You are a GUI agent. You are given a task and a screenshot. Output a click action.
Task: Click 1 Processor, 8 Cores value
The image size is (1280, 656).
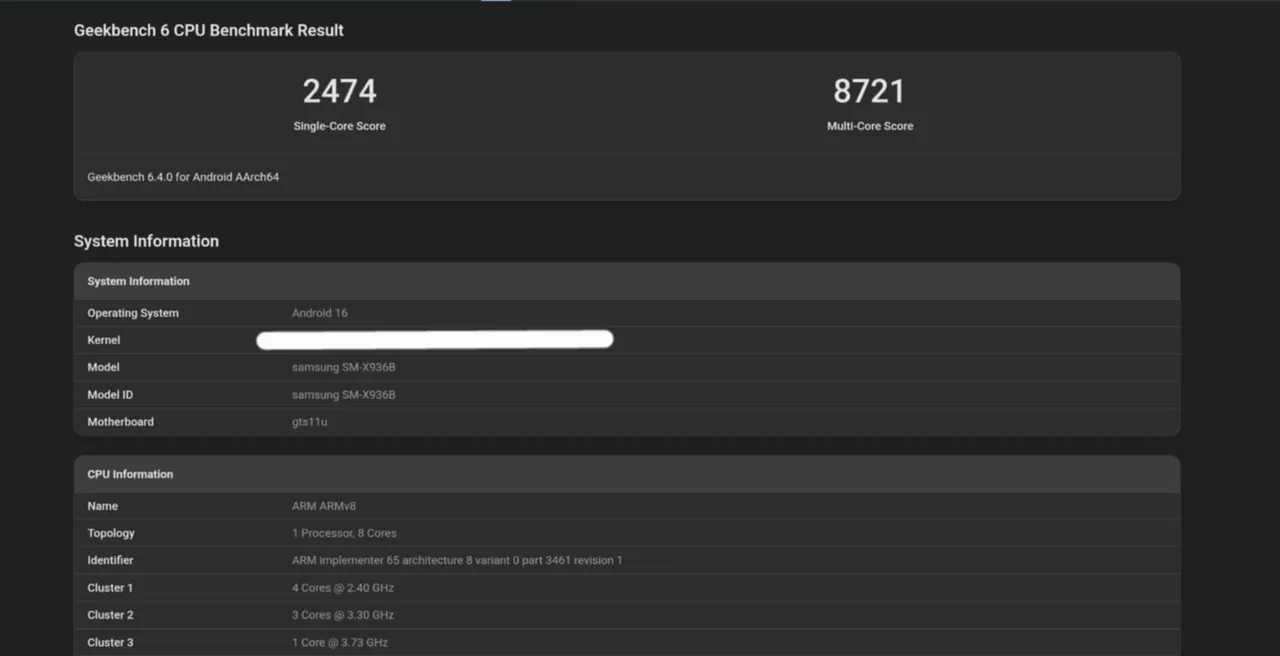[344, 533]
